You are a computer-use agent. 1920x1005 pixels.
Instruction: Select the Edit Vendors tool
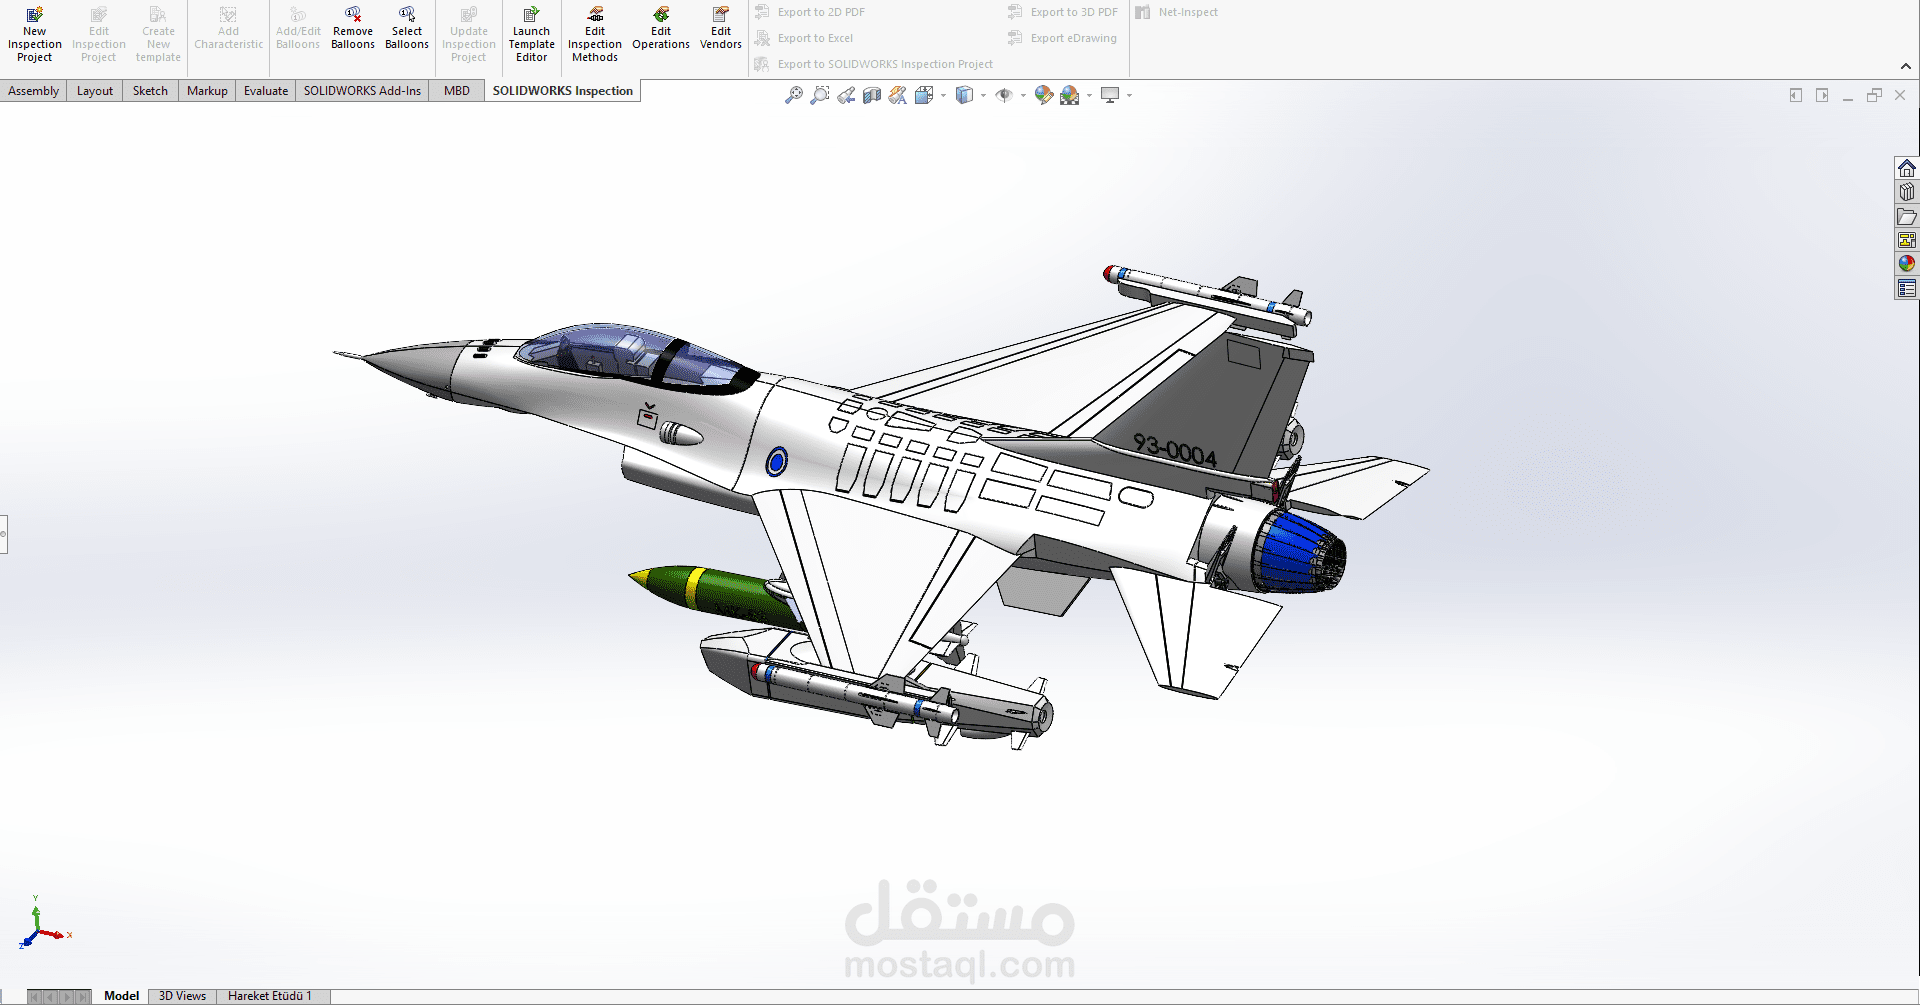tap(720, 30)
